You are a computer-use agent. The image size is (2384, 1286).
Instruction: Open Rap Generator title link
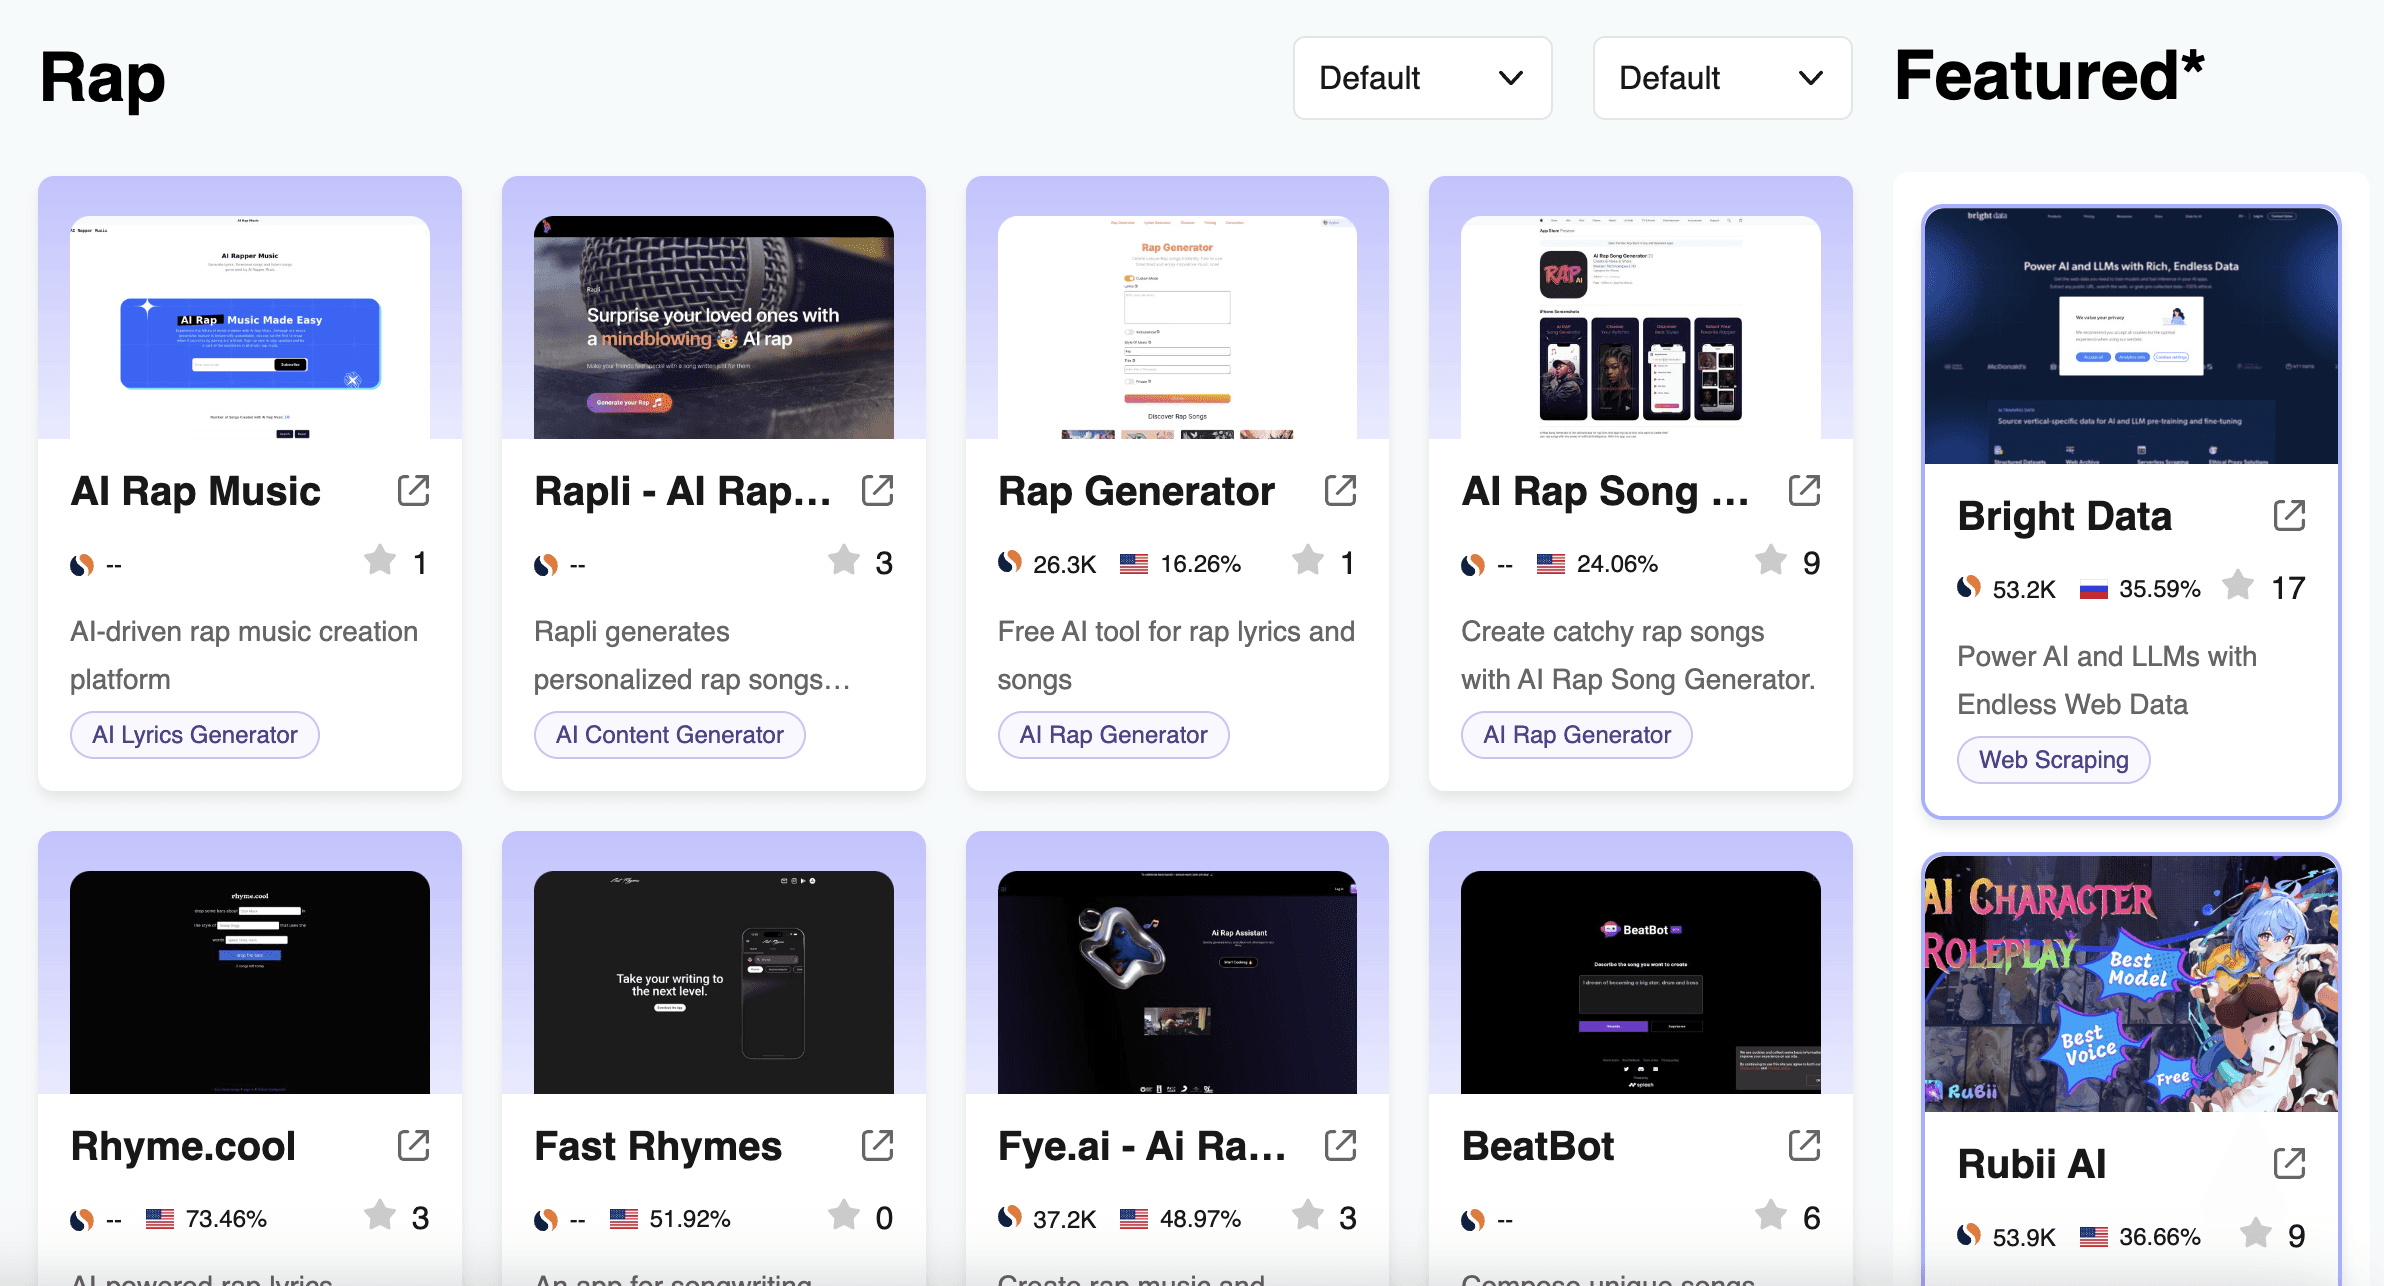[1136, 491]
